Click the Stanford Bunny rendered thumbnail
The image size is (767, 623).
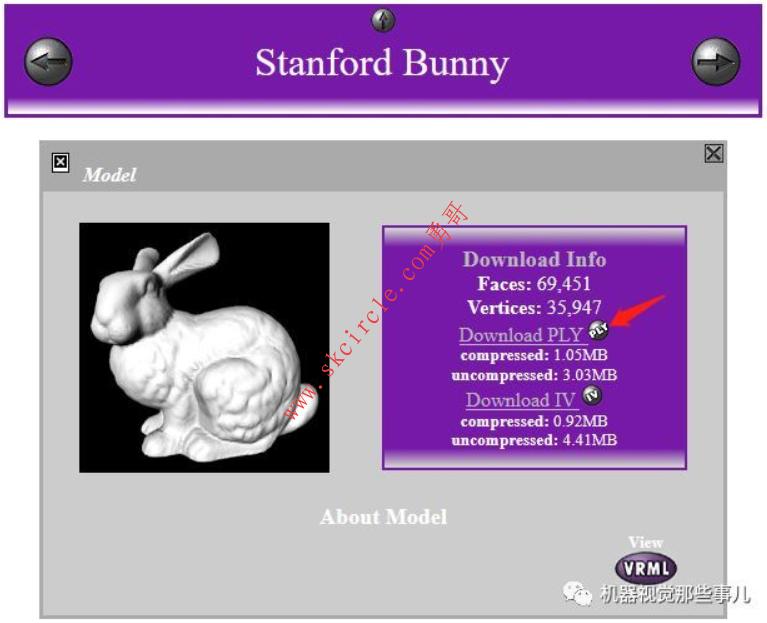coord(204,348)
